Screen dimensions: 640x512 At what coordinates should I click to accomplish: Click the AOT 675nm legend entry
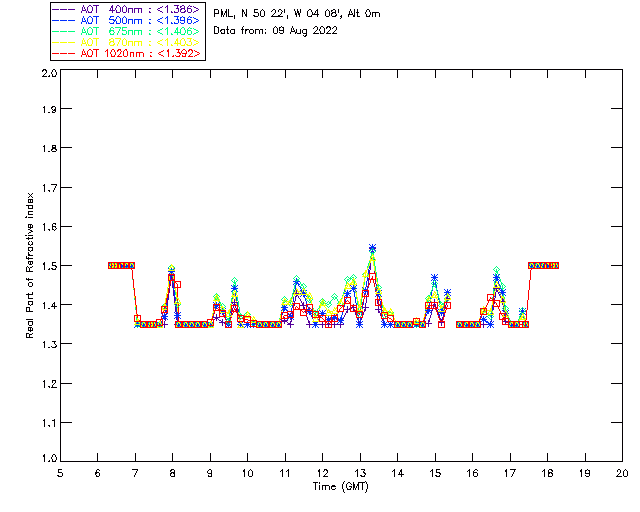[x=127, y=31]
